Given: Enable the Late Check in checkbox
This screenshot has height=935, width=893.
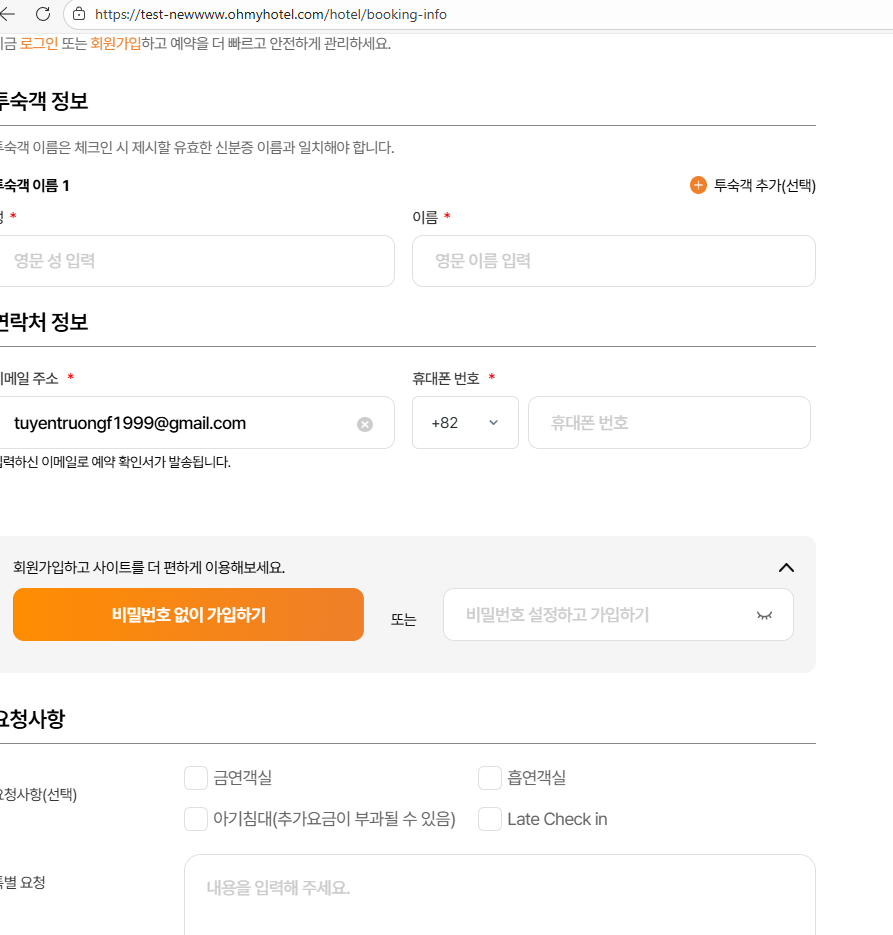Looking at the screenshot, I should 490,819.
